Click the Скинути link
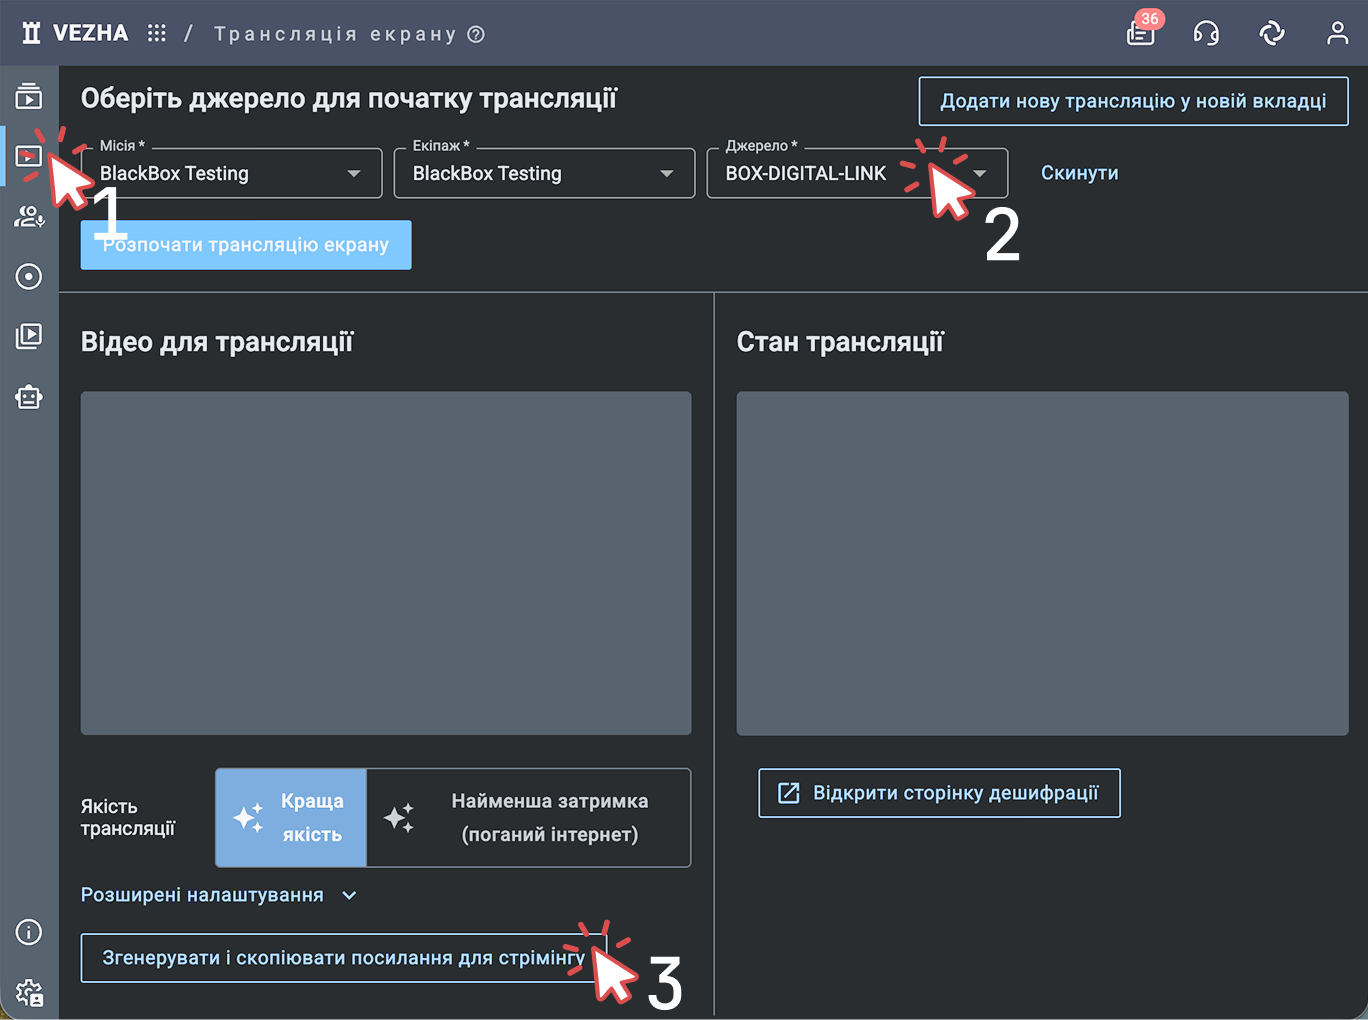Image resolution: width=1368 pixels, height=1020 pixels. (x=1079, y=173)
